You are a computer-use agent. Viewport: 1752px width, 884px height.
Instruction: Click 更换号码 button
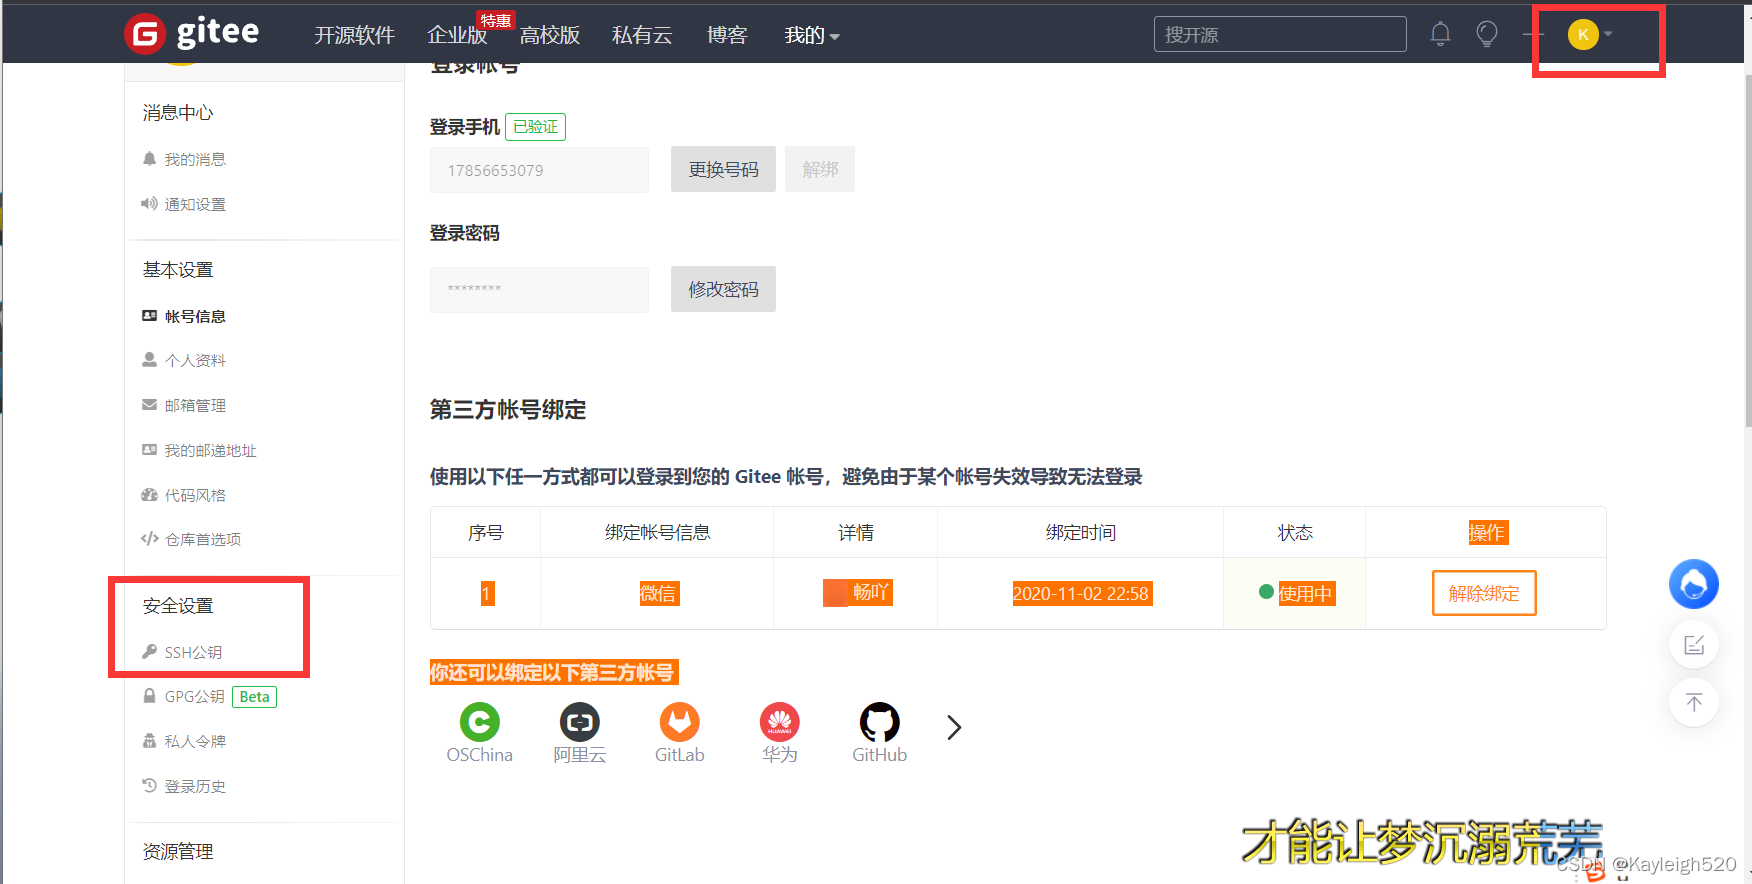point(723,169)
